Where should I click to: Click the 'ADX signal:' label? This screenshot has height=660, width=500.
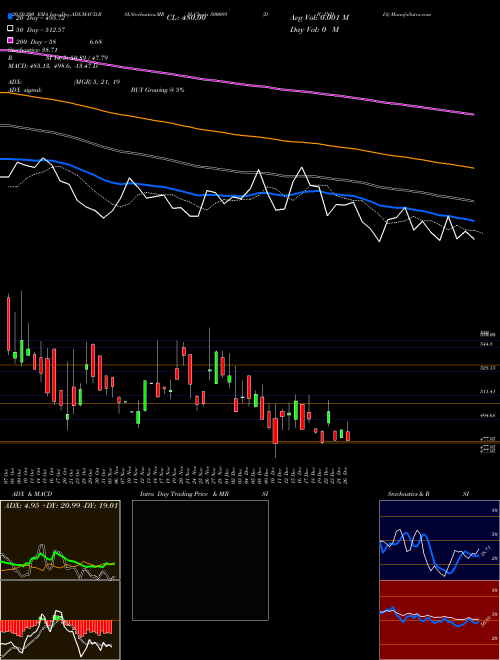25,90
